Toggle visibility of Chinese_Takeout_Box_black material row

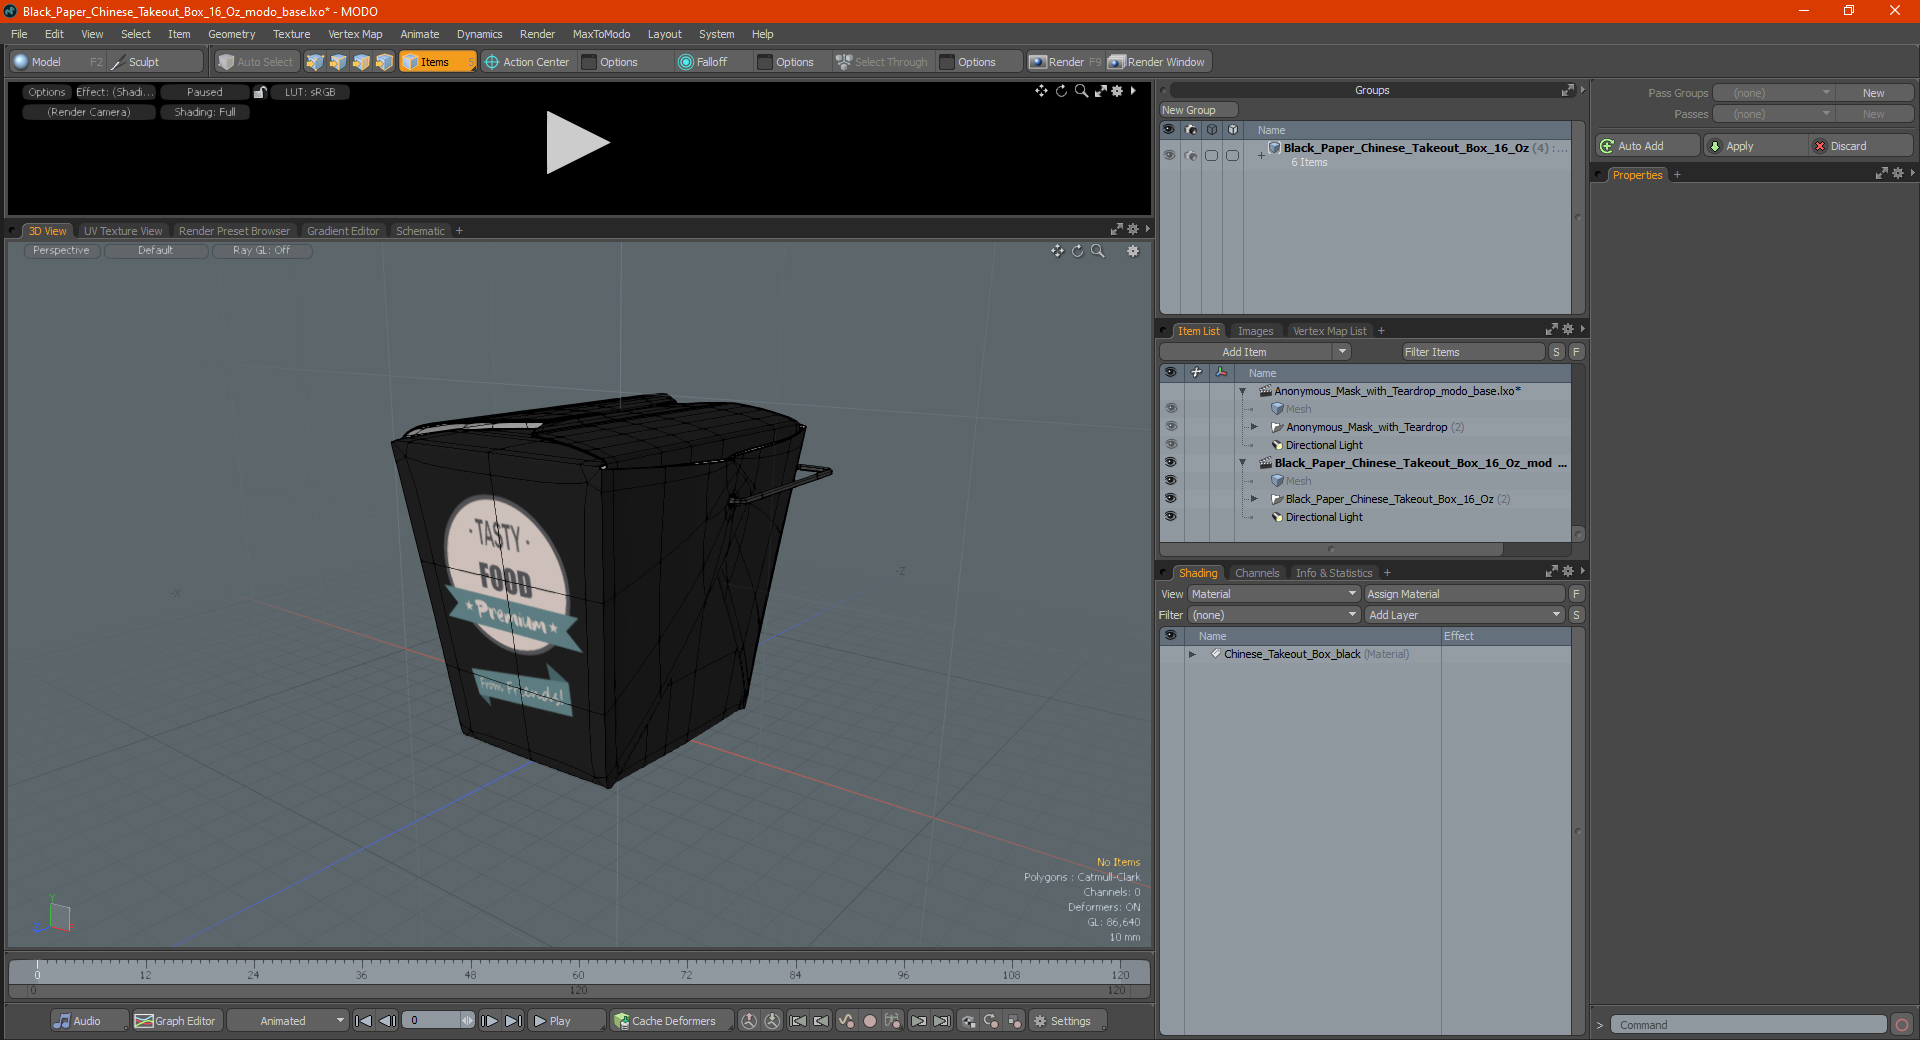[x=1170, y=654]
